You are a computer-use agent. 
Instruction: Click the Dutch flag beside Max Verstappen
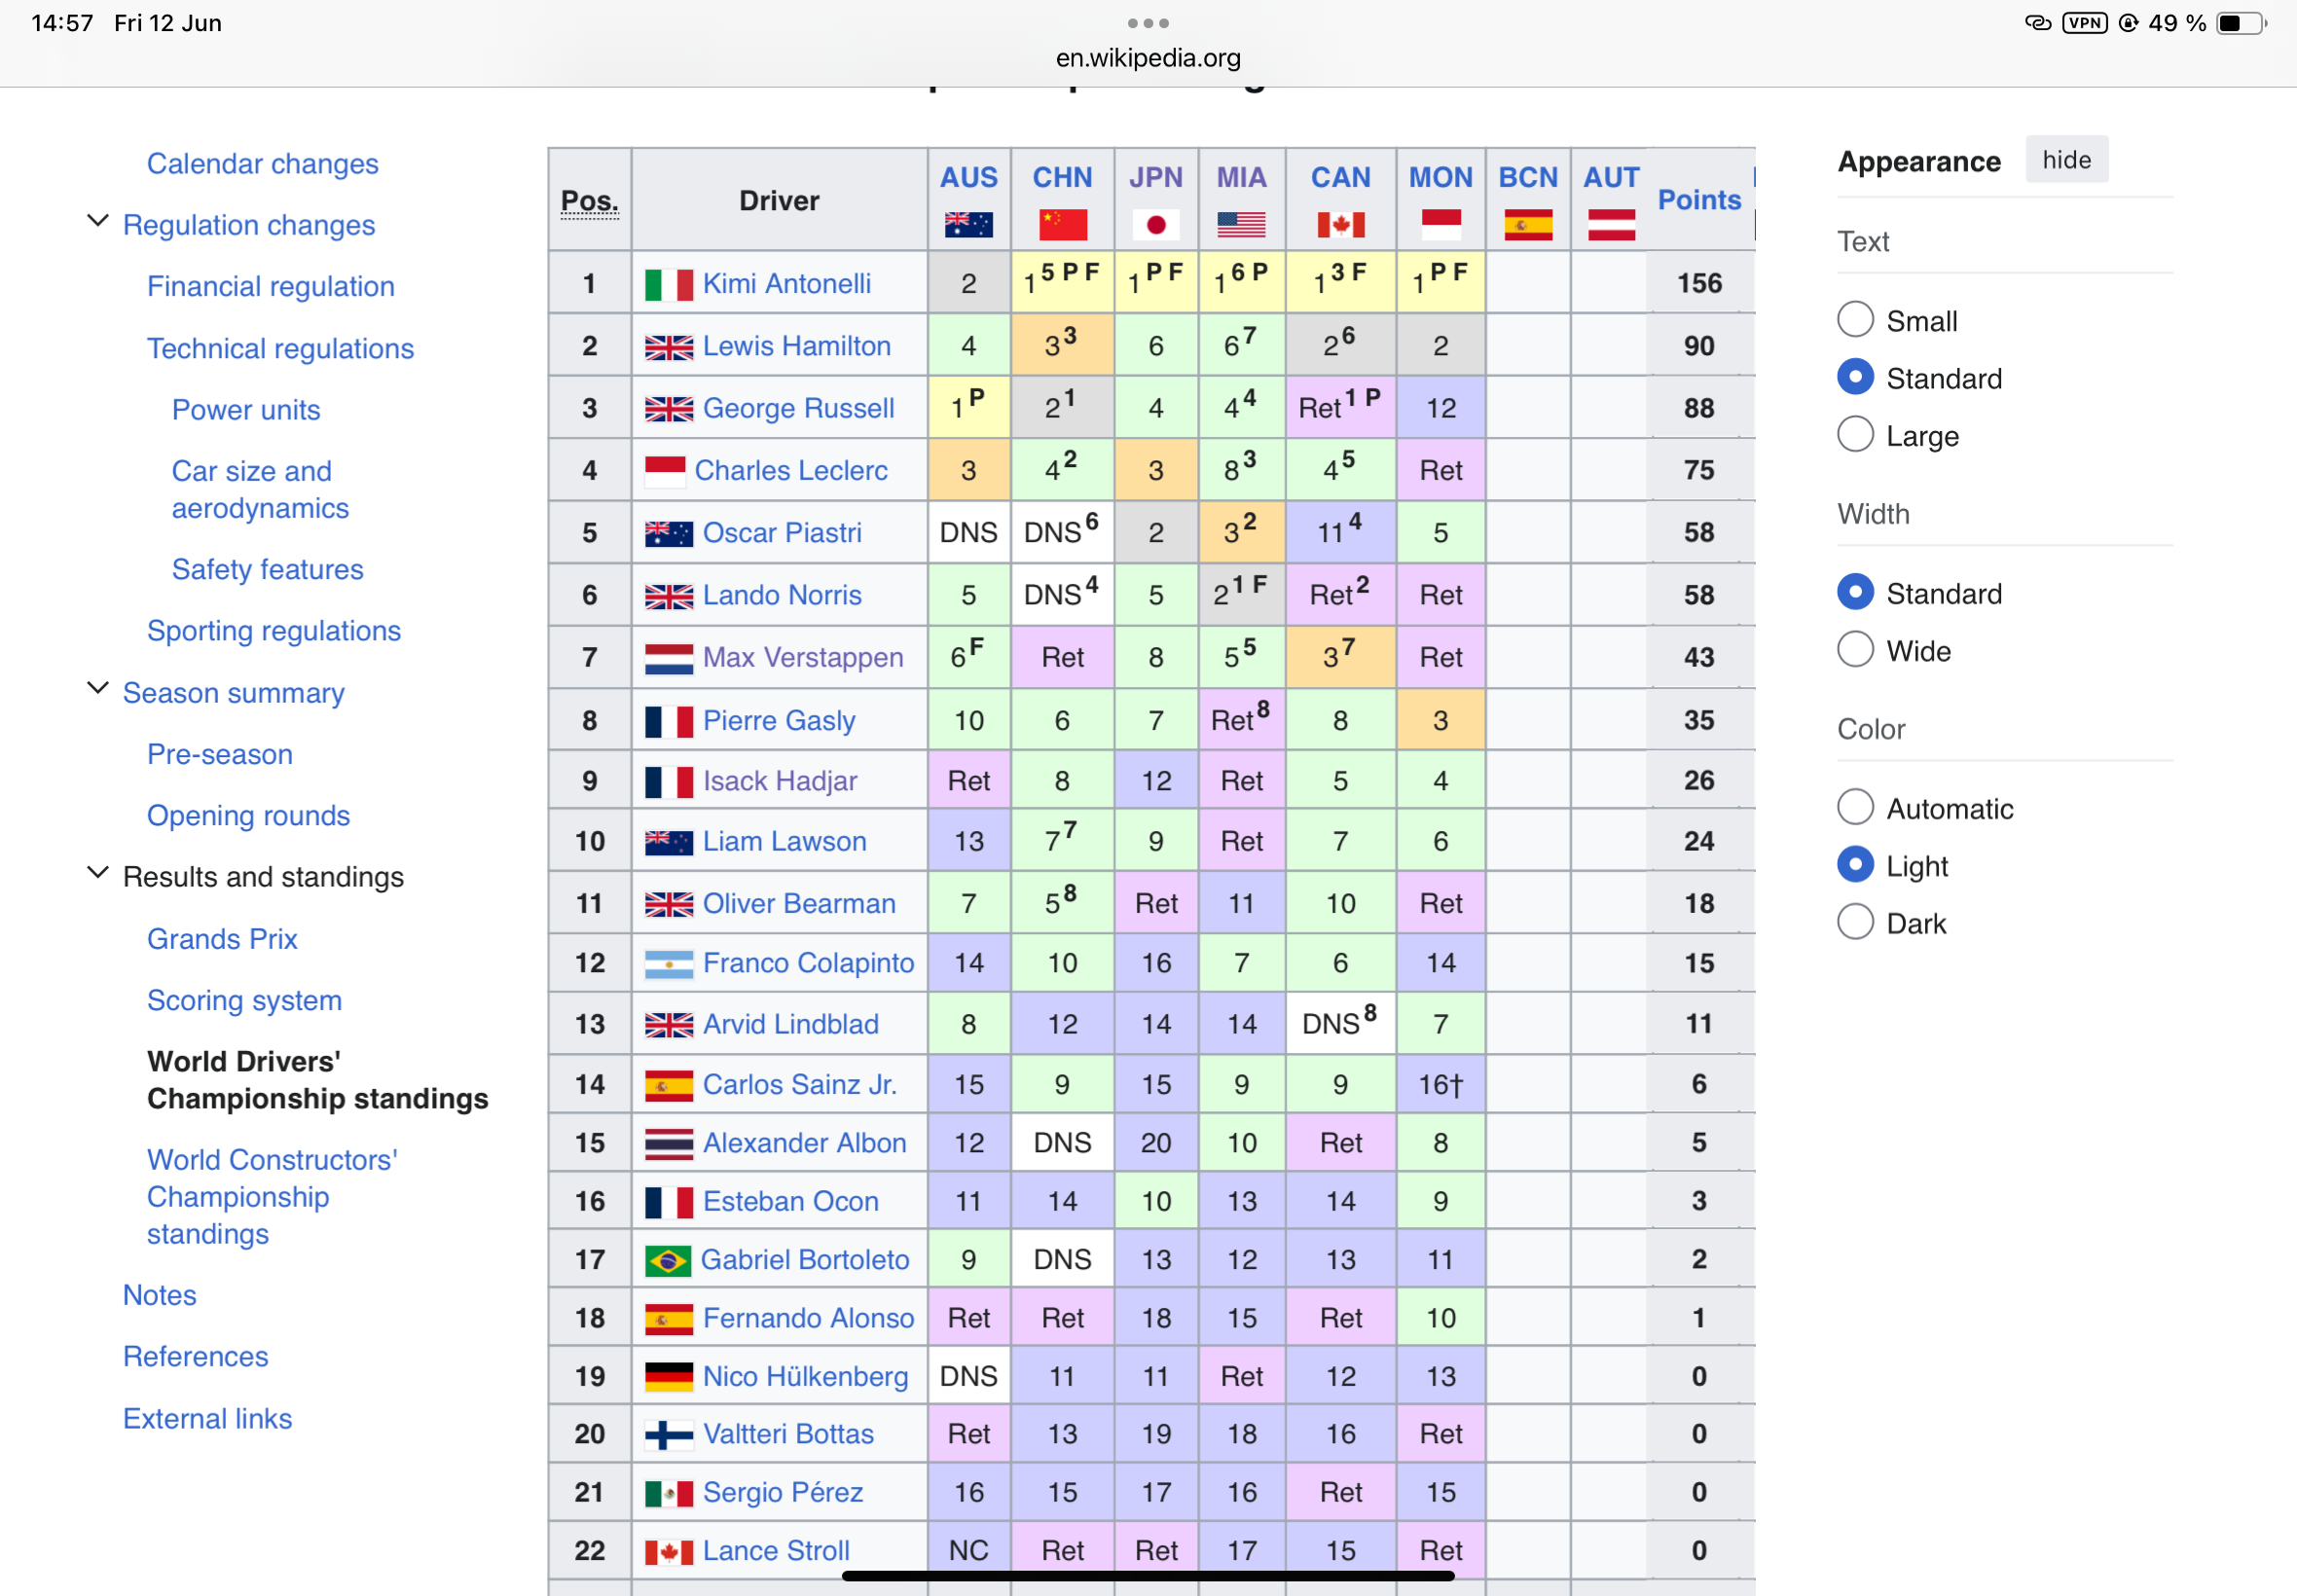(x=669, y=658)
